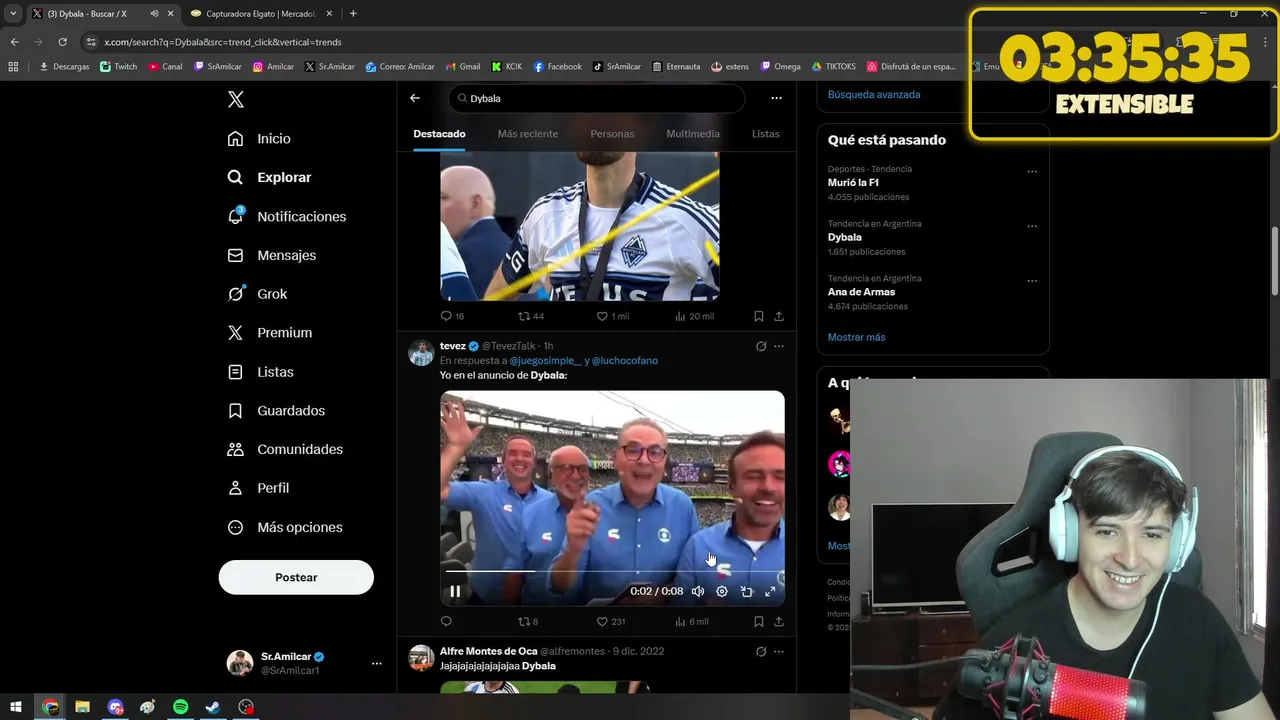Open Steam from the Windows taskbar

tap(213, 707)
